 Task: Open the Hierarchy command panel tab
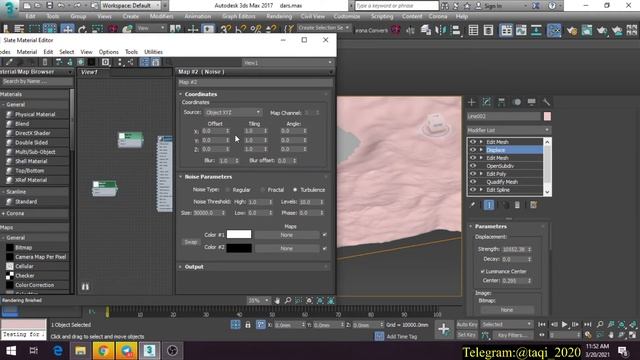coord(501,102)
